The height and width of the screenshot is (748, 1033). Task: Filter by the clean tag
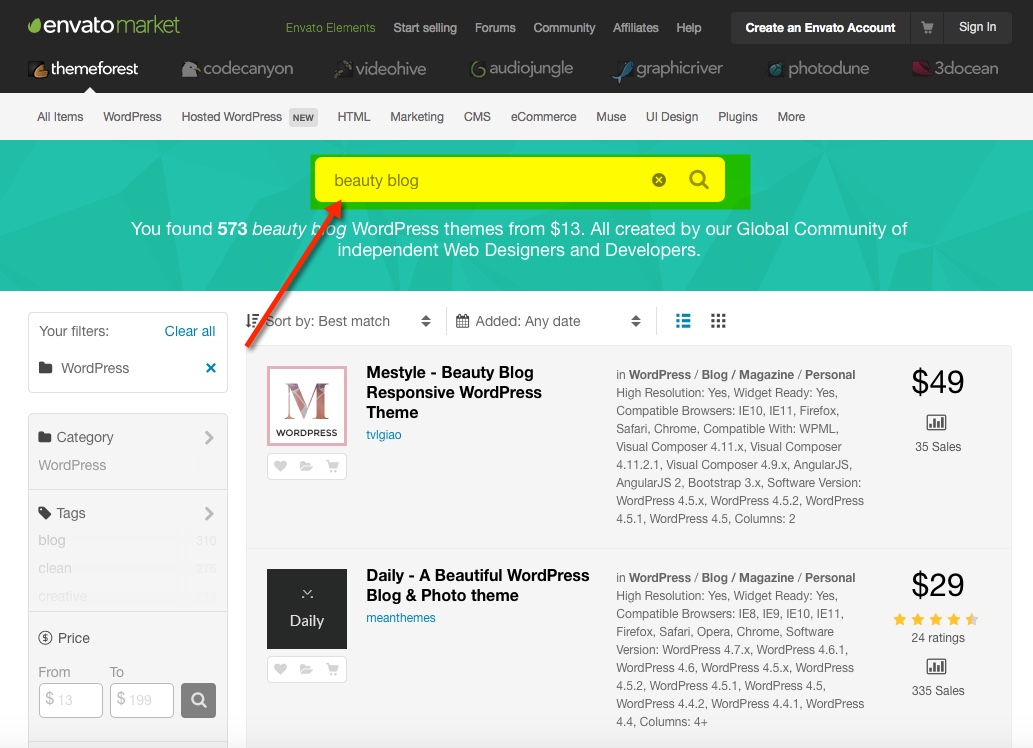tap(55, 568)
